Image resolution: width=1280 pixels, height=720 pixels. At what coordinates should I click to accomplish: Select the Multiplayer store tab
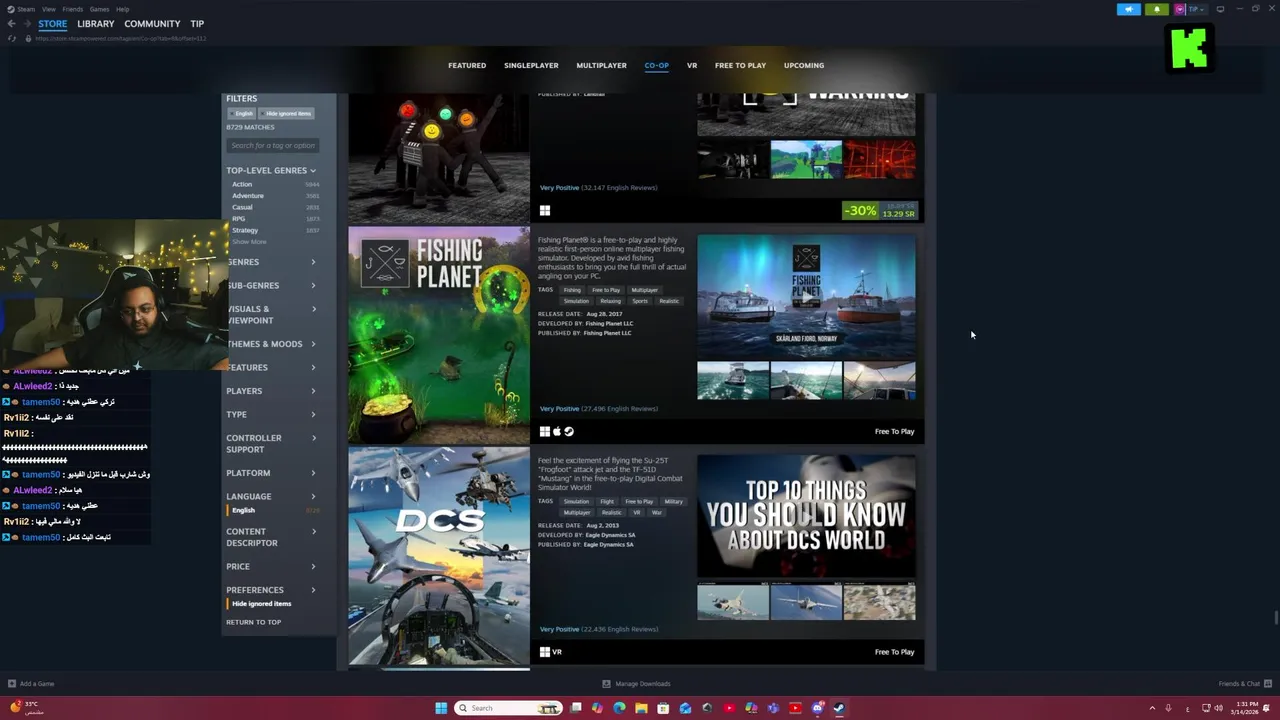click(x=601, y=65)
